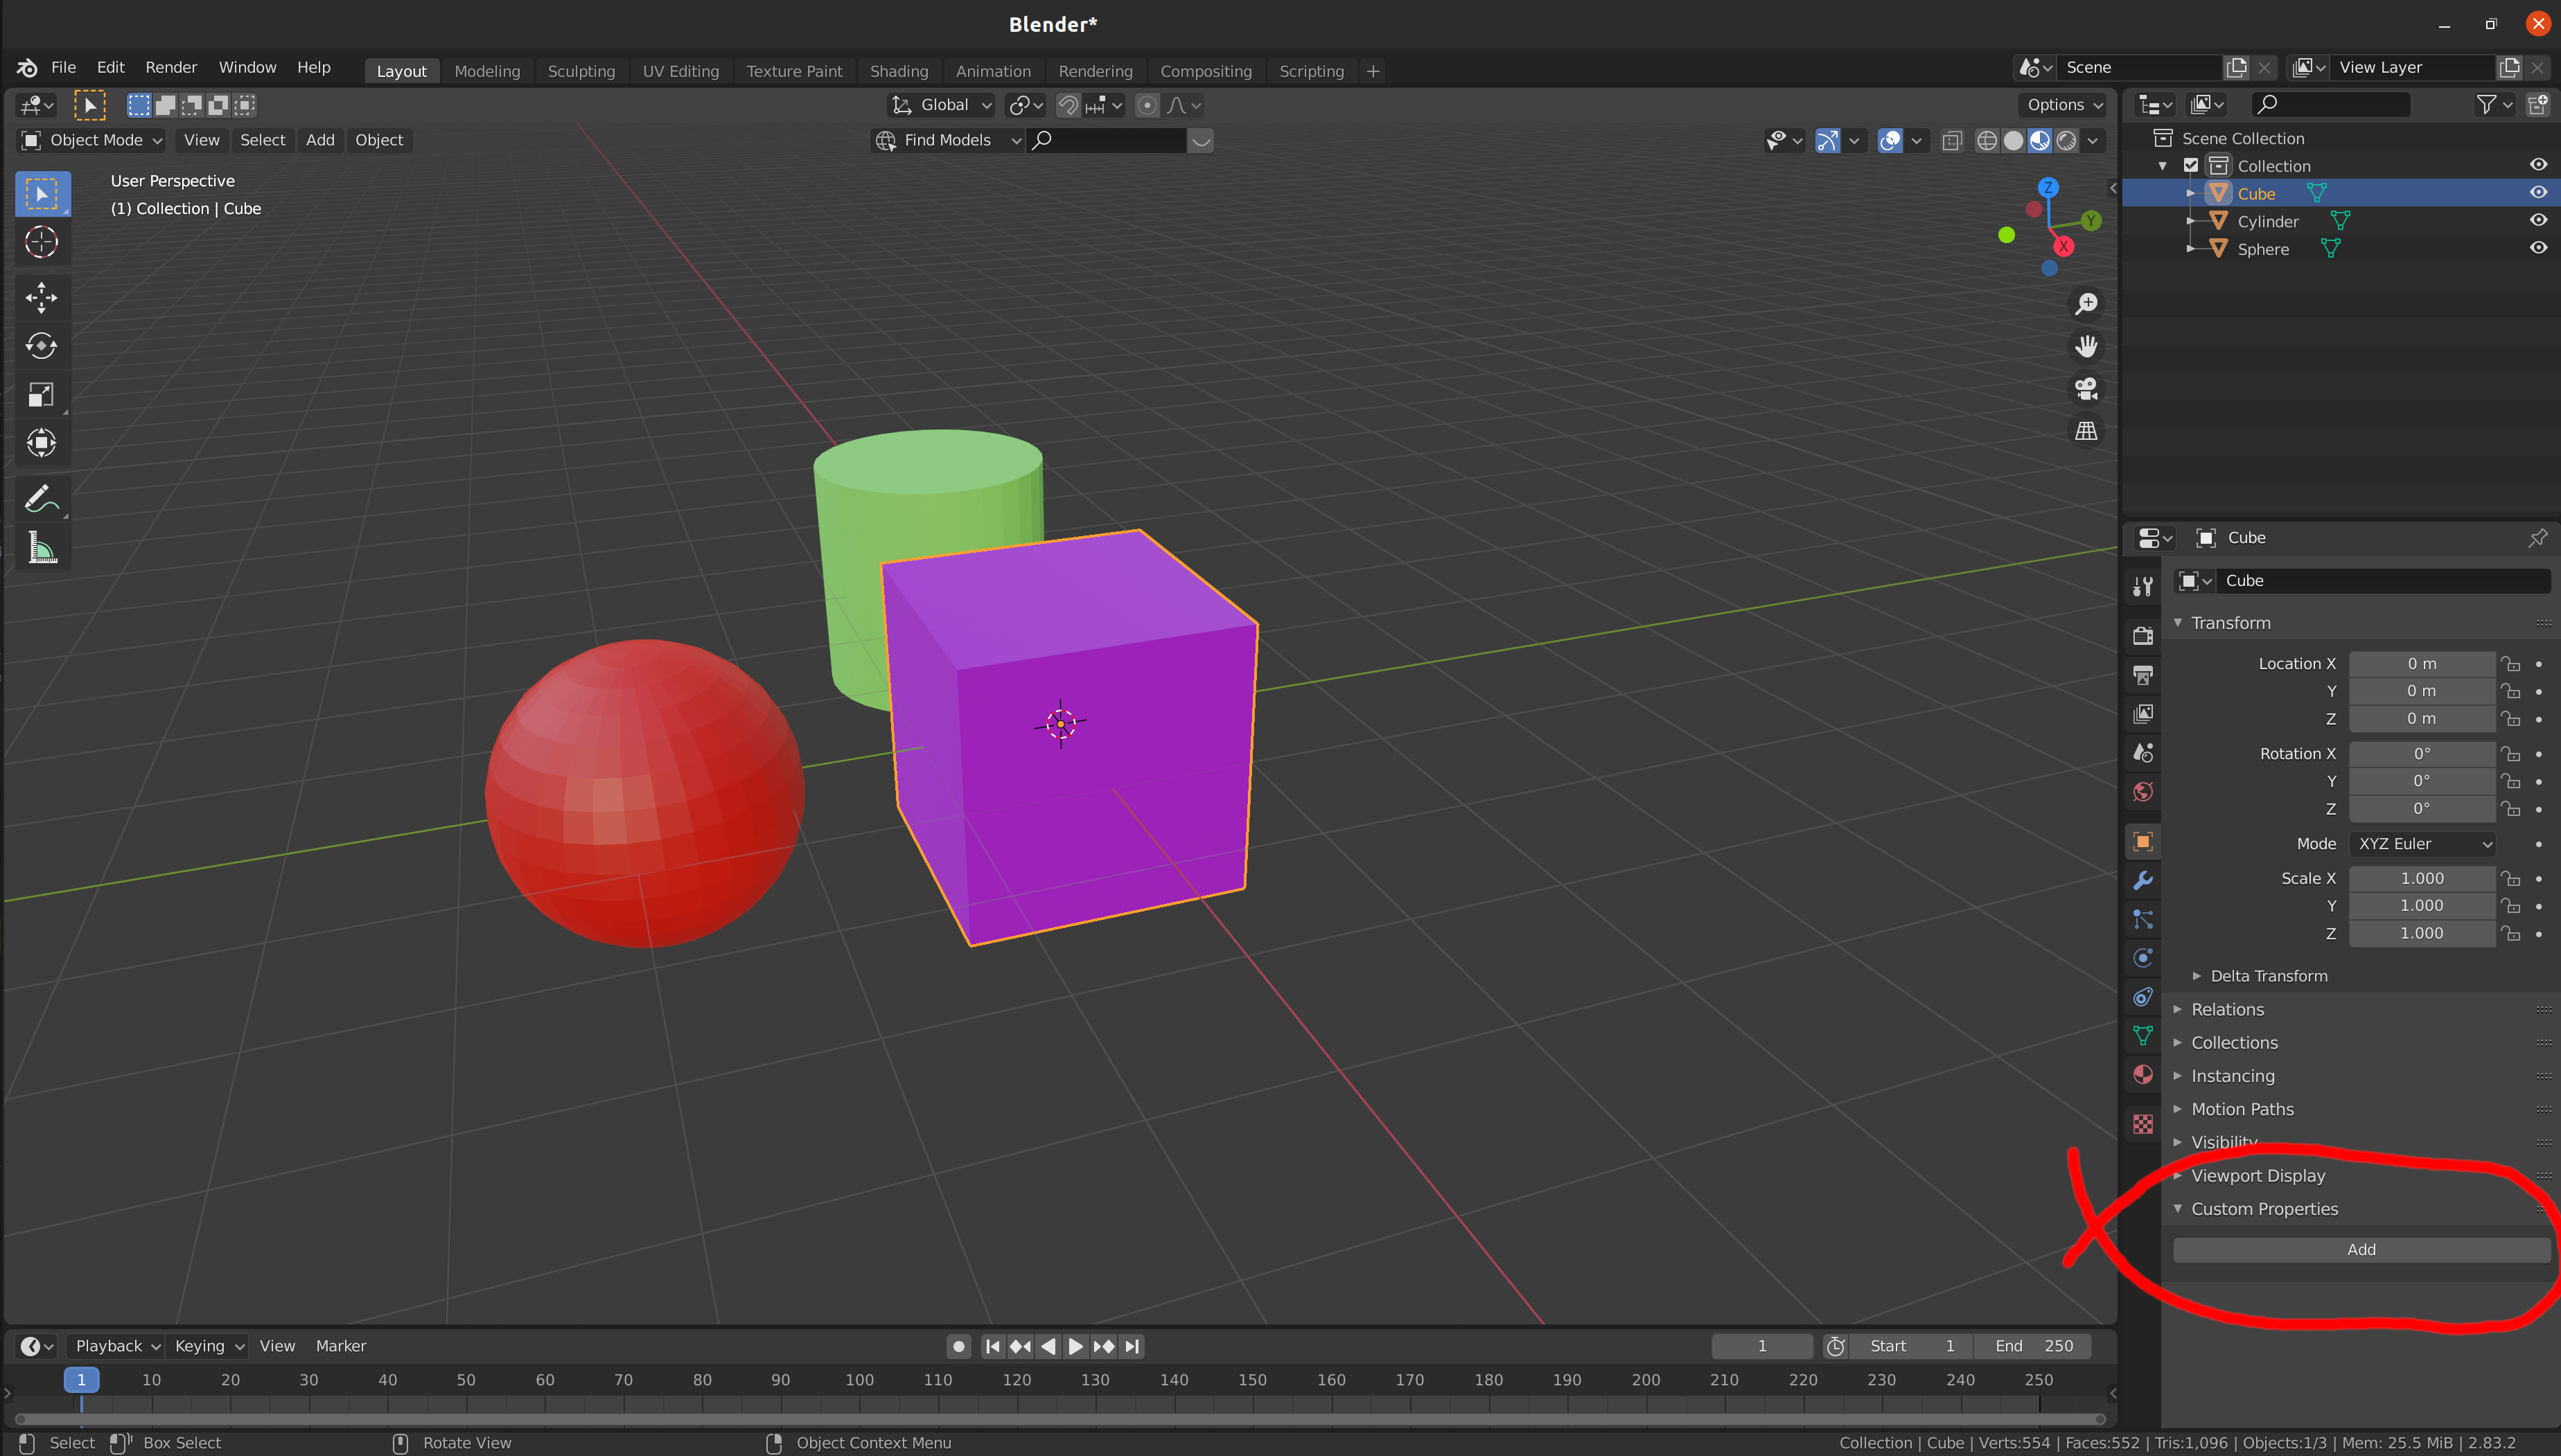Add a new workspace tab

click(x=1373, y=71)
